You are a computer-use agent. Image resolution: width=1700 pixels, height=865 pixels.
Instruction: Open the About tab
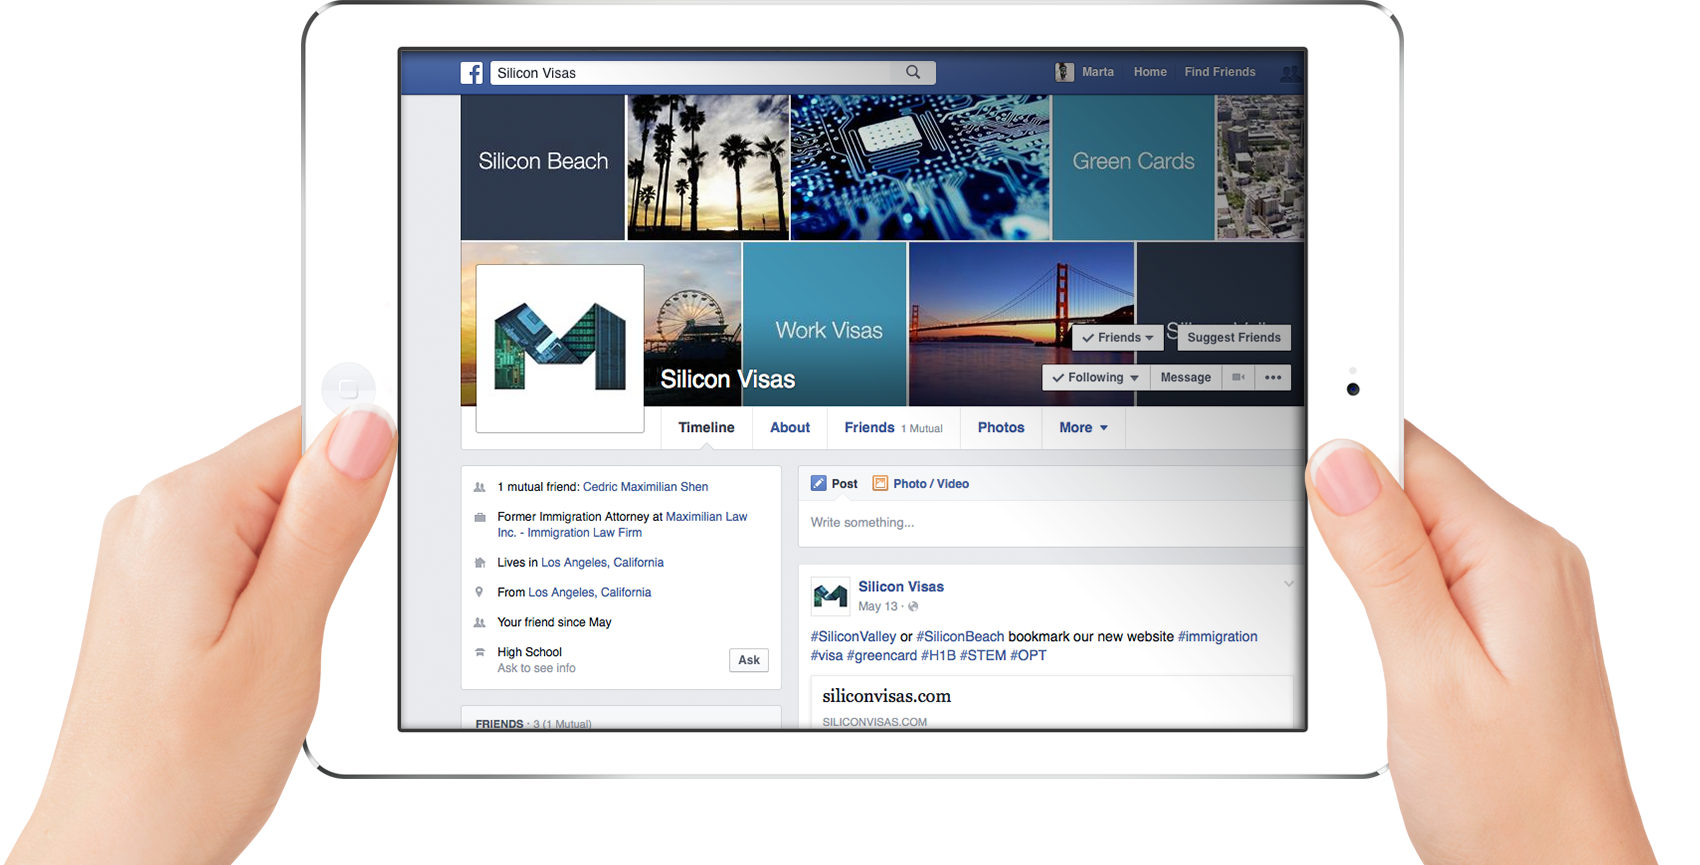click(x=790, y=427)
